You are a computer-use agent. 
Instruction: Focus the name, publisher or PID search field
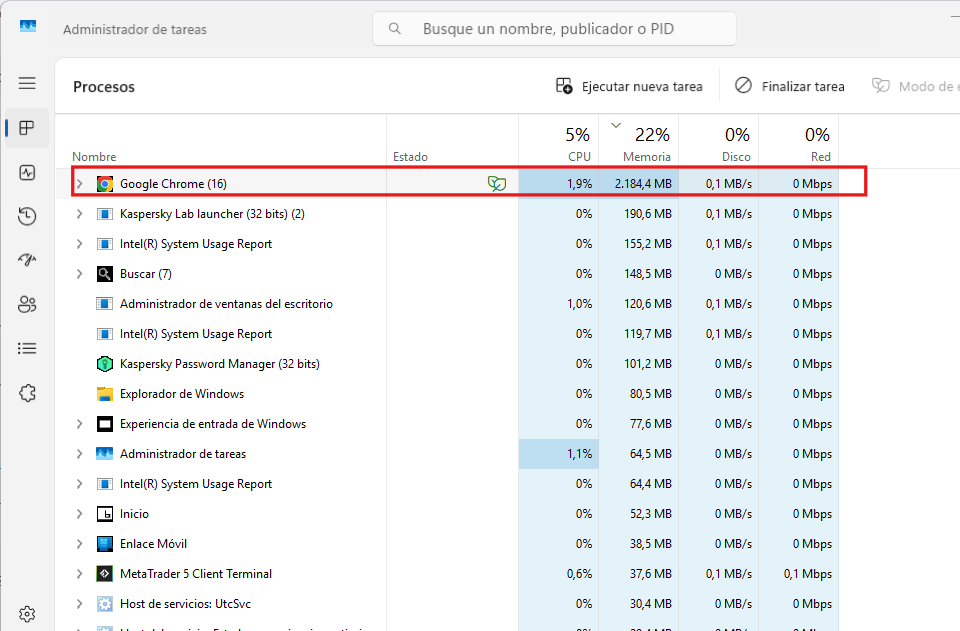(x=554, y=29)
